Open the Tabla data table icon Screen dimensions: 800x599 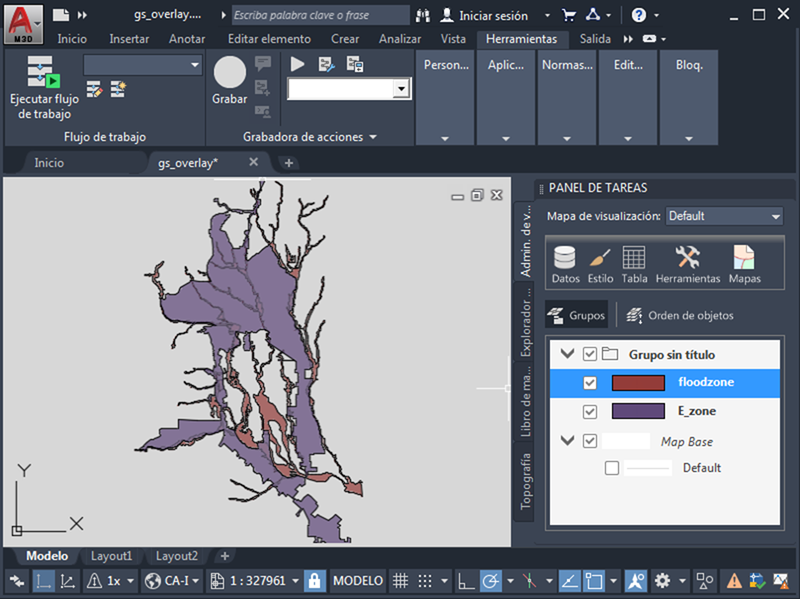click(x=634, y=264)
